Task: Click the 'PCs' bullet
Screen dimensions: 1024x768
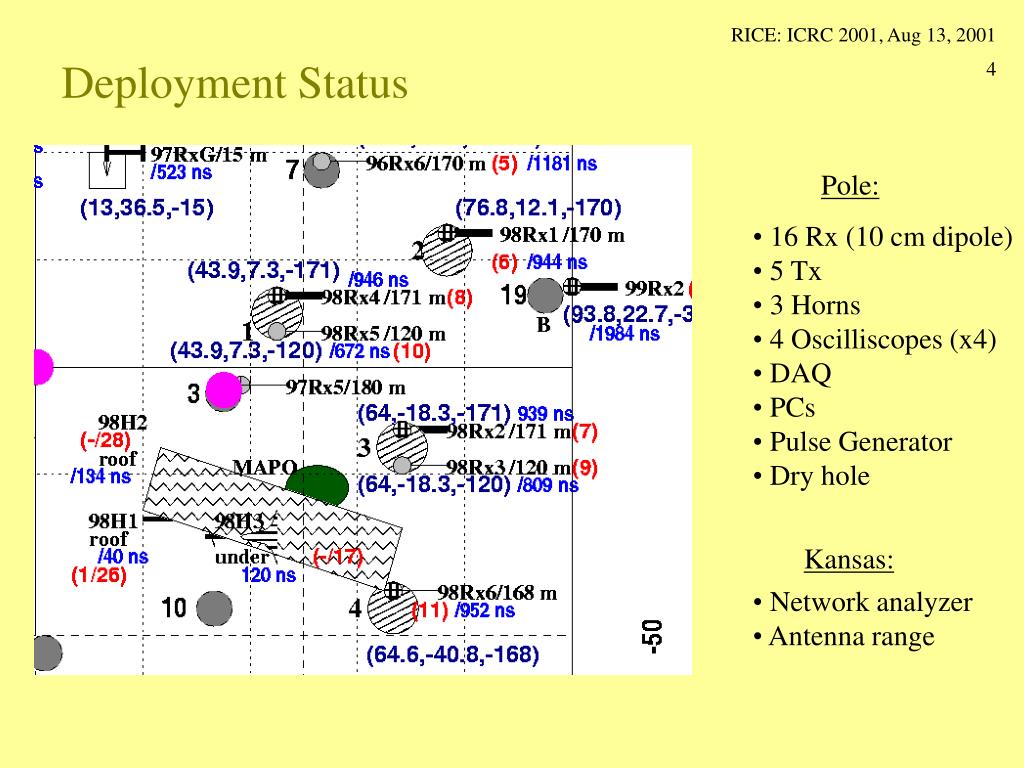Action: coord(792,408)
